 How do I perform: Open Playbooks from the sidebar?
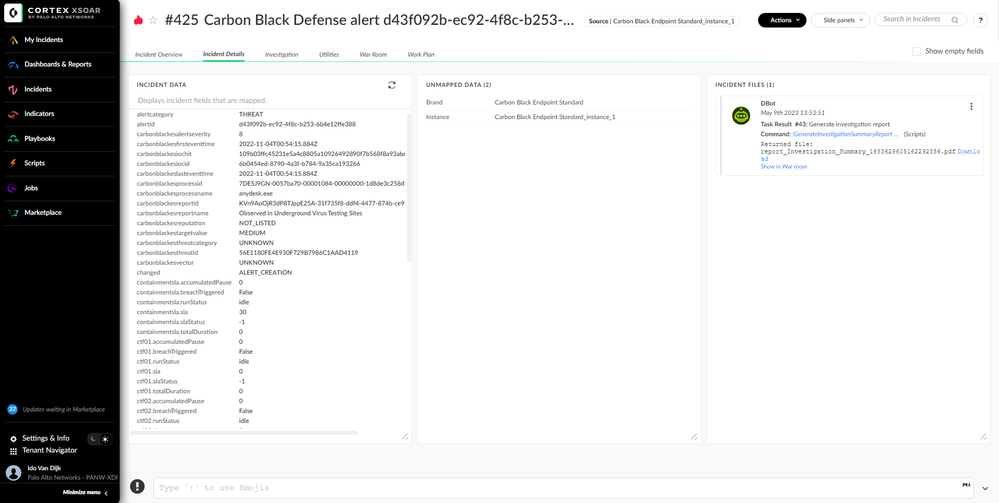(x=40, y=138)
